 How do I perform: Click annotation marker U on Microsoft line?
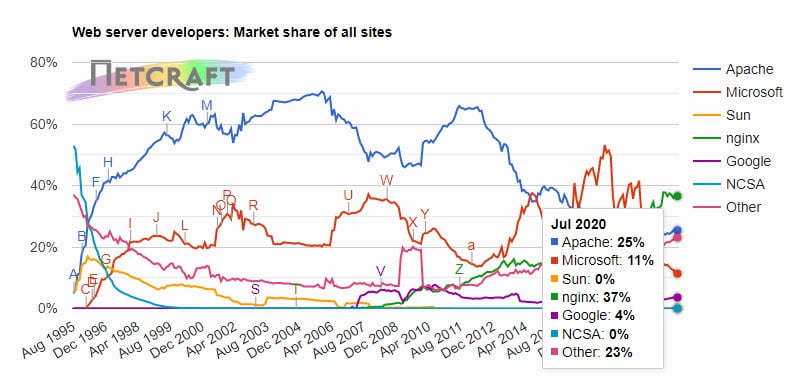pos(348,195)
